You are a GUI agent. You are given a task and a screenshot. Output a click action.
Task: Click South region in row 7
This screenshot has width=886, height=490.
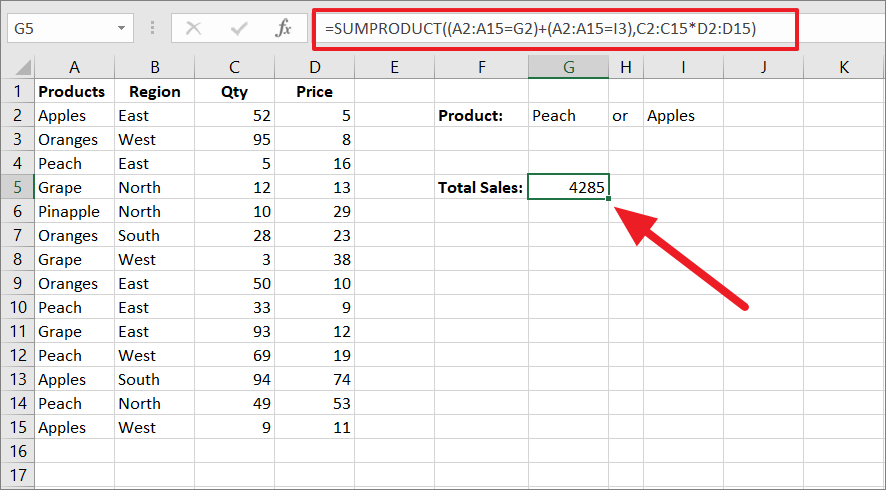click(154, 235)
